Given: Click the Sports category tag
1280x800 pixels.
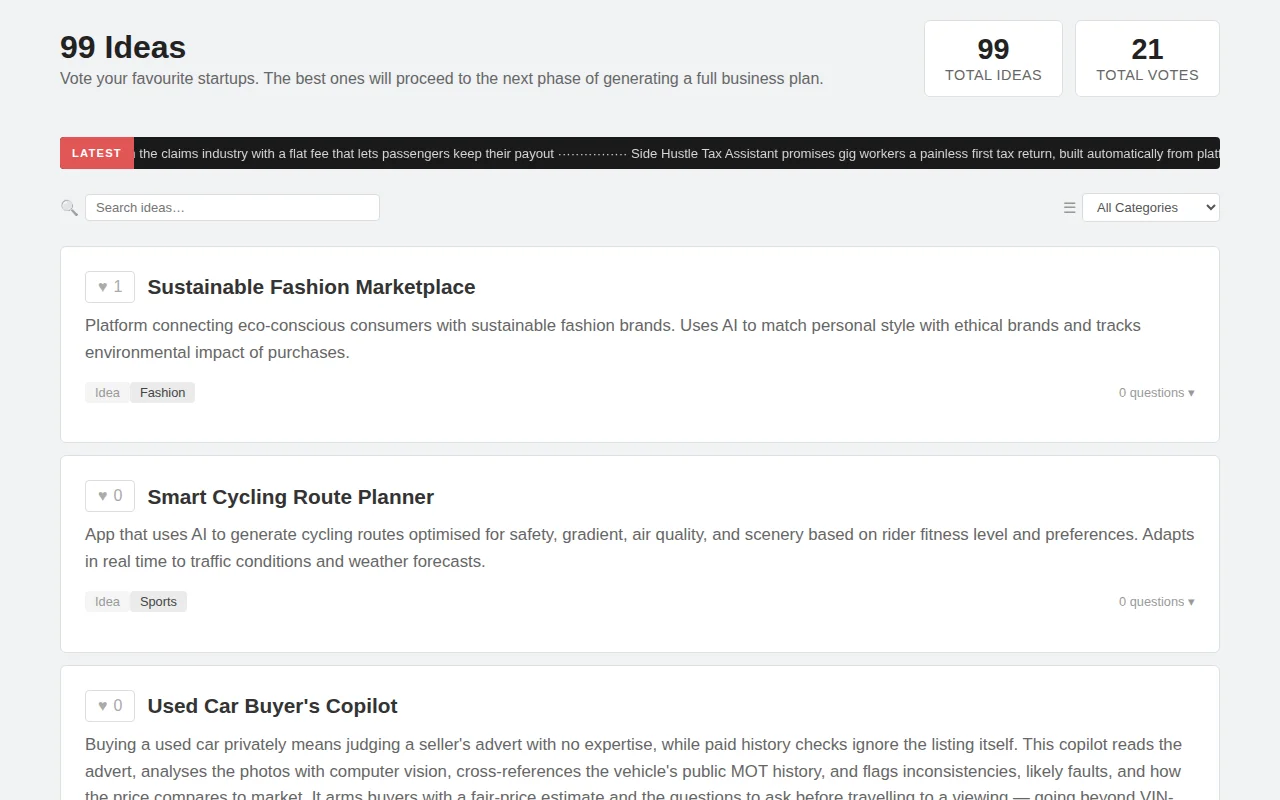Looking at the screenshot, I should click(x=158, y=602).
